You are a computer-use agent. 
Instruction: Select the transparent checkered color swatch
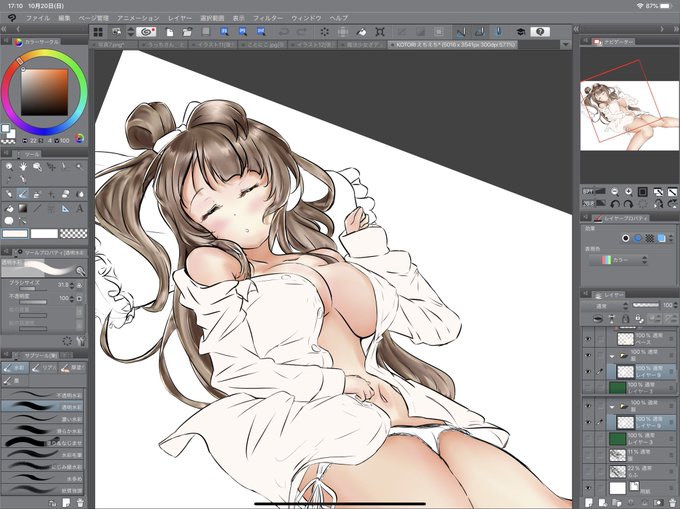(73, 234)
